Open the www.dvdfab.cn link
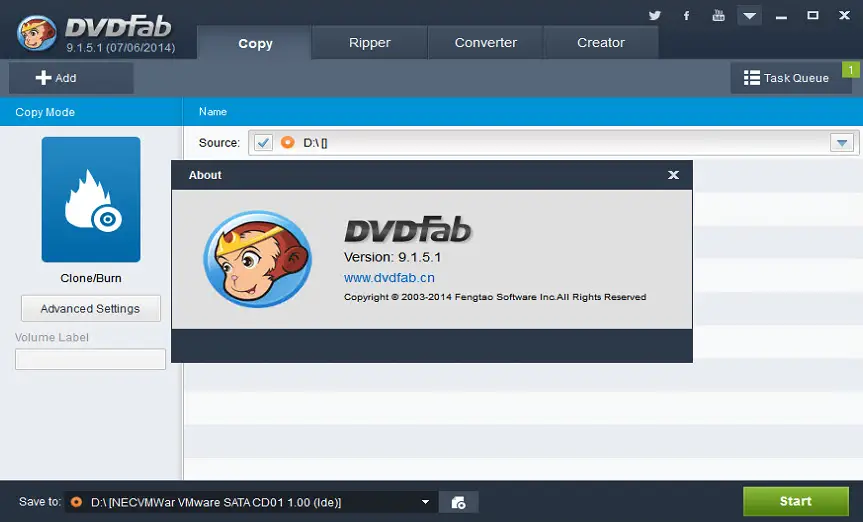This screenshot has width=863, height=522. click(x=389, y=278)
